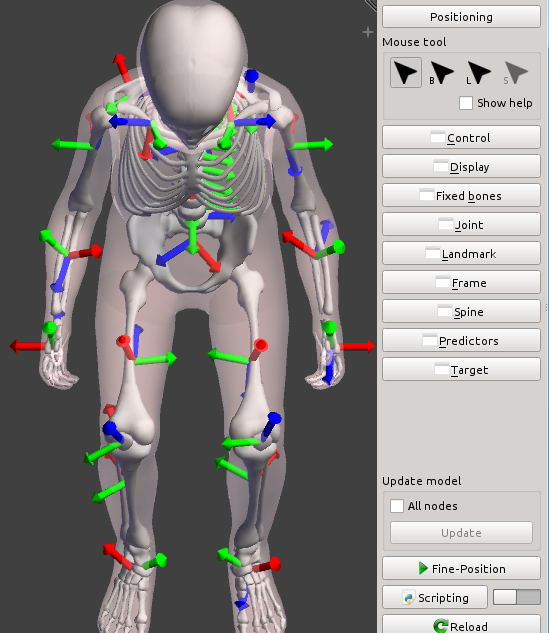549x633 pixels.
Task: Click the plus crosshair in the 3D viewport corner
Action: pyautogui.click(x=367, y=32)
